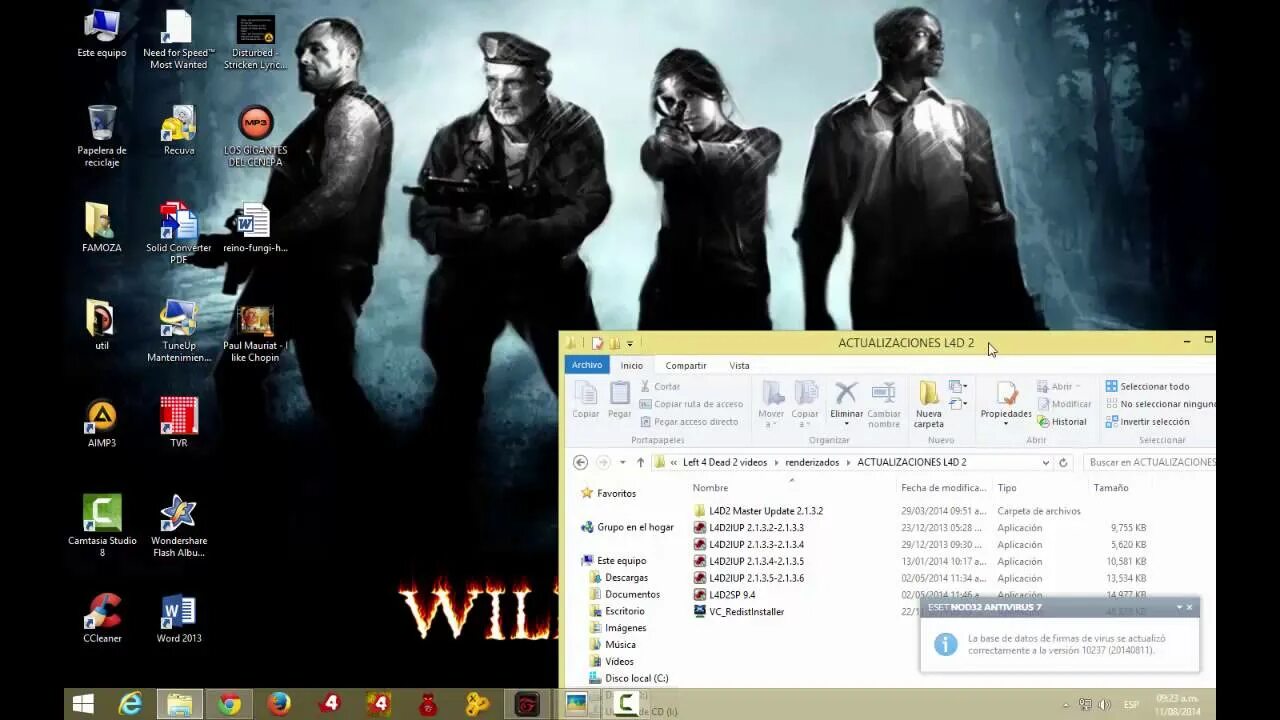Viewport: 1280px width, 720px height.
Task: Click the Eliminar delete icon
Action: (846, 393)
